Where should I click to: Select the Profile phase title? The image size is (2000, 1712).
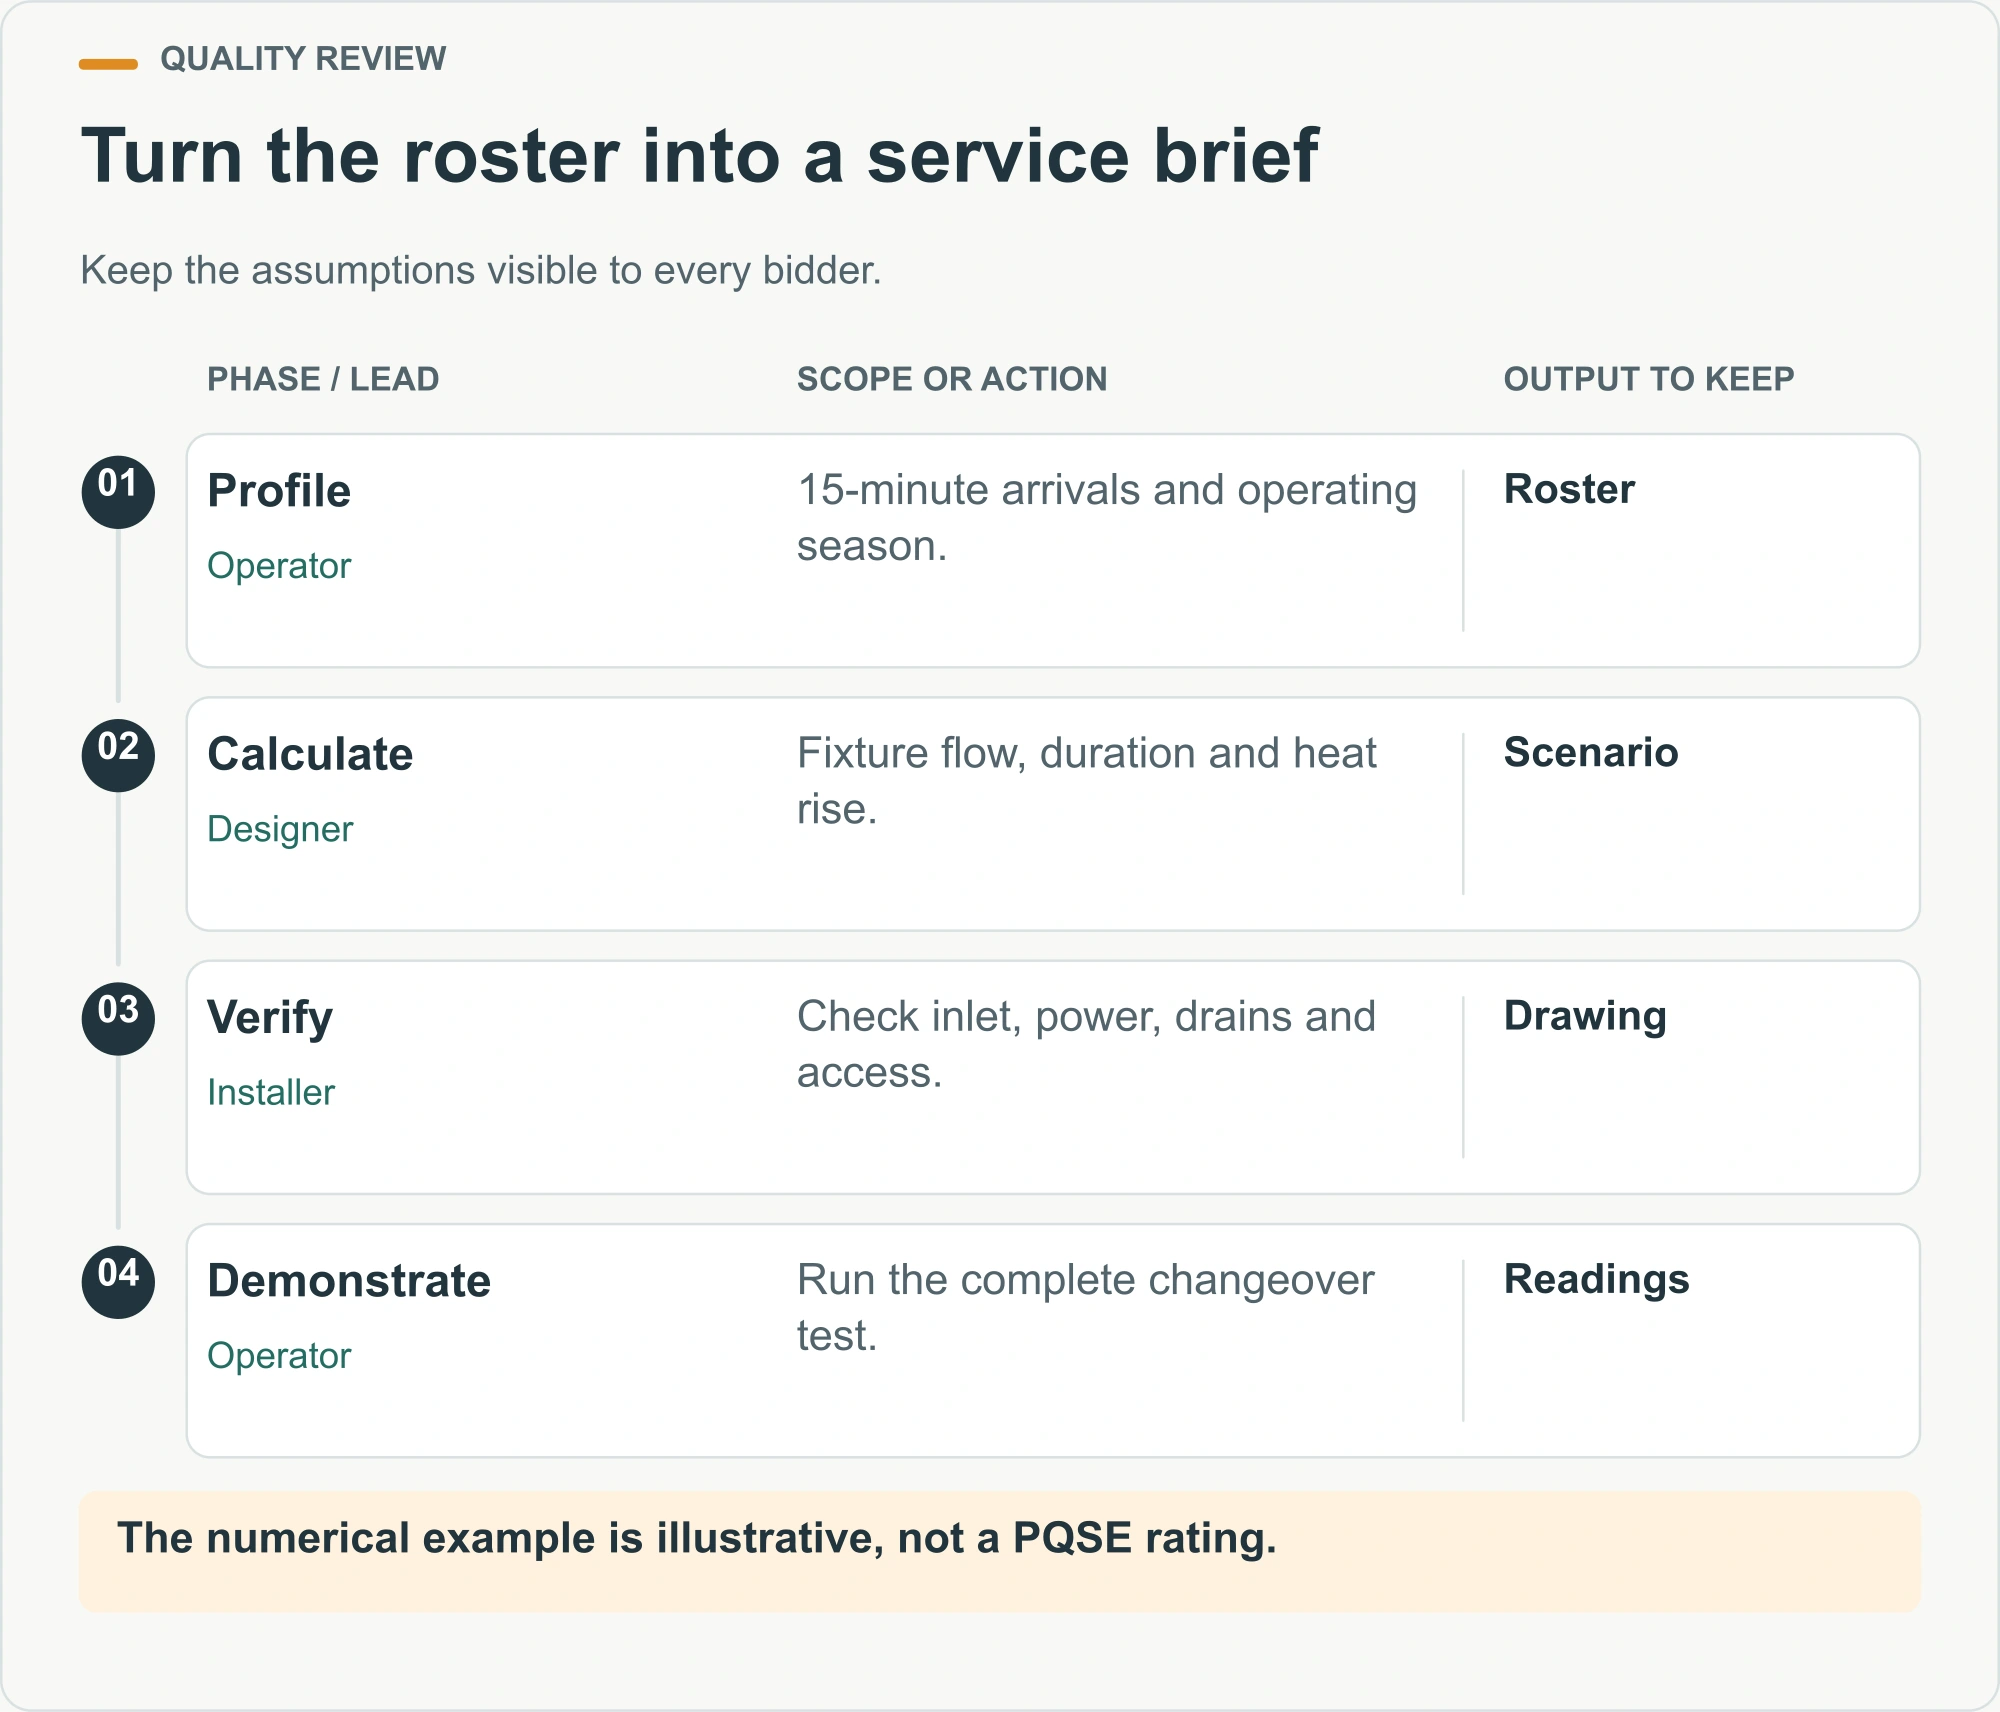(279, 491)
